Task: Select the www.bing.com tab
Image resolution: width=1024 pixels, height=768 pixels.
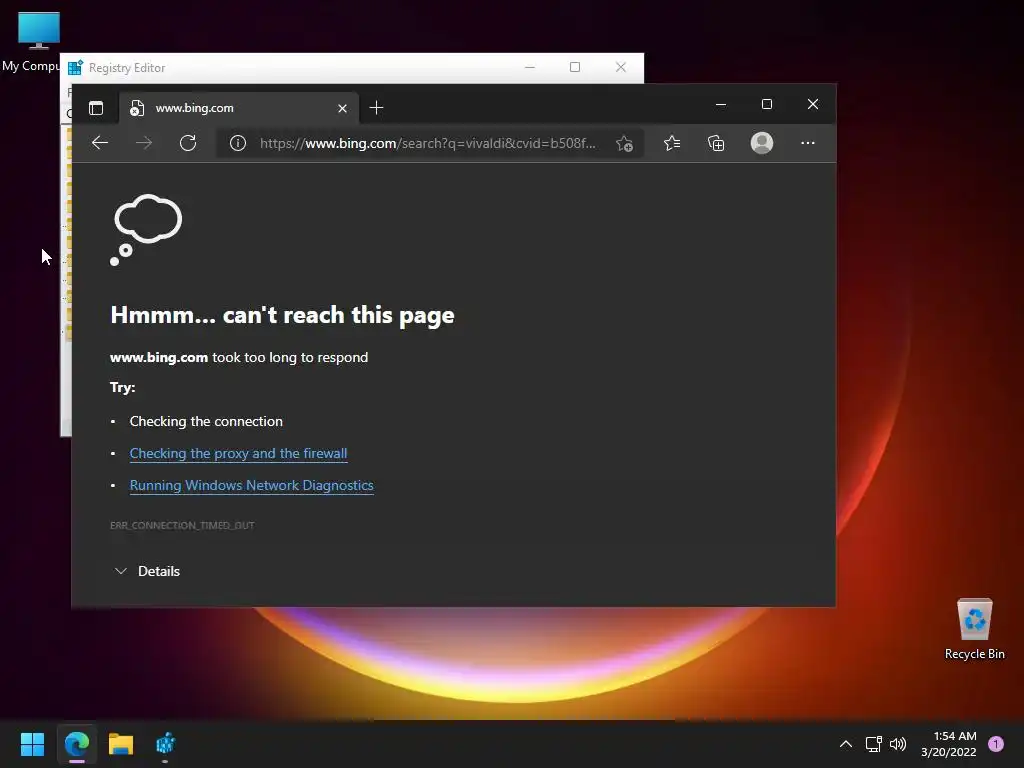Action: (x=238, y=108)
